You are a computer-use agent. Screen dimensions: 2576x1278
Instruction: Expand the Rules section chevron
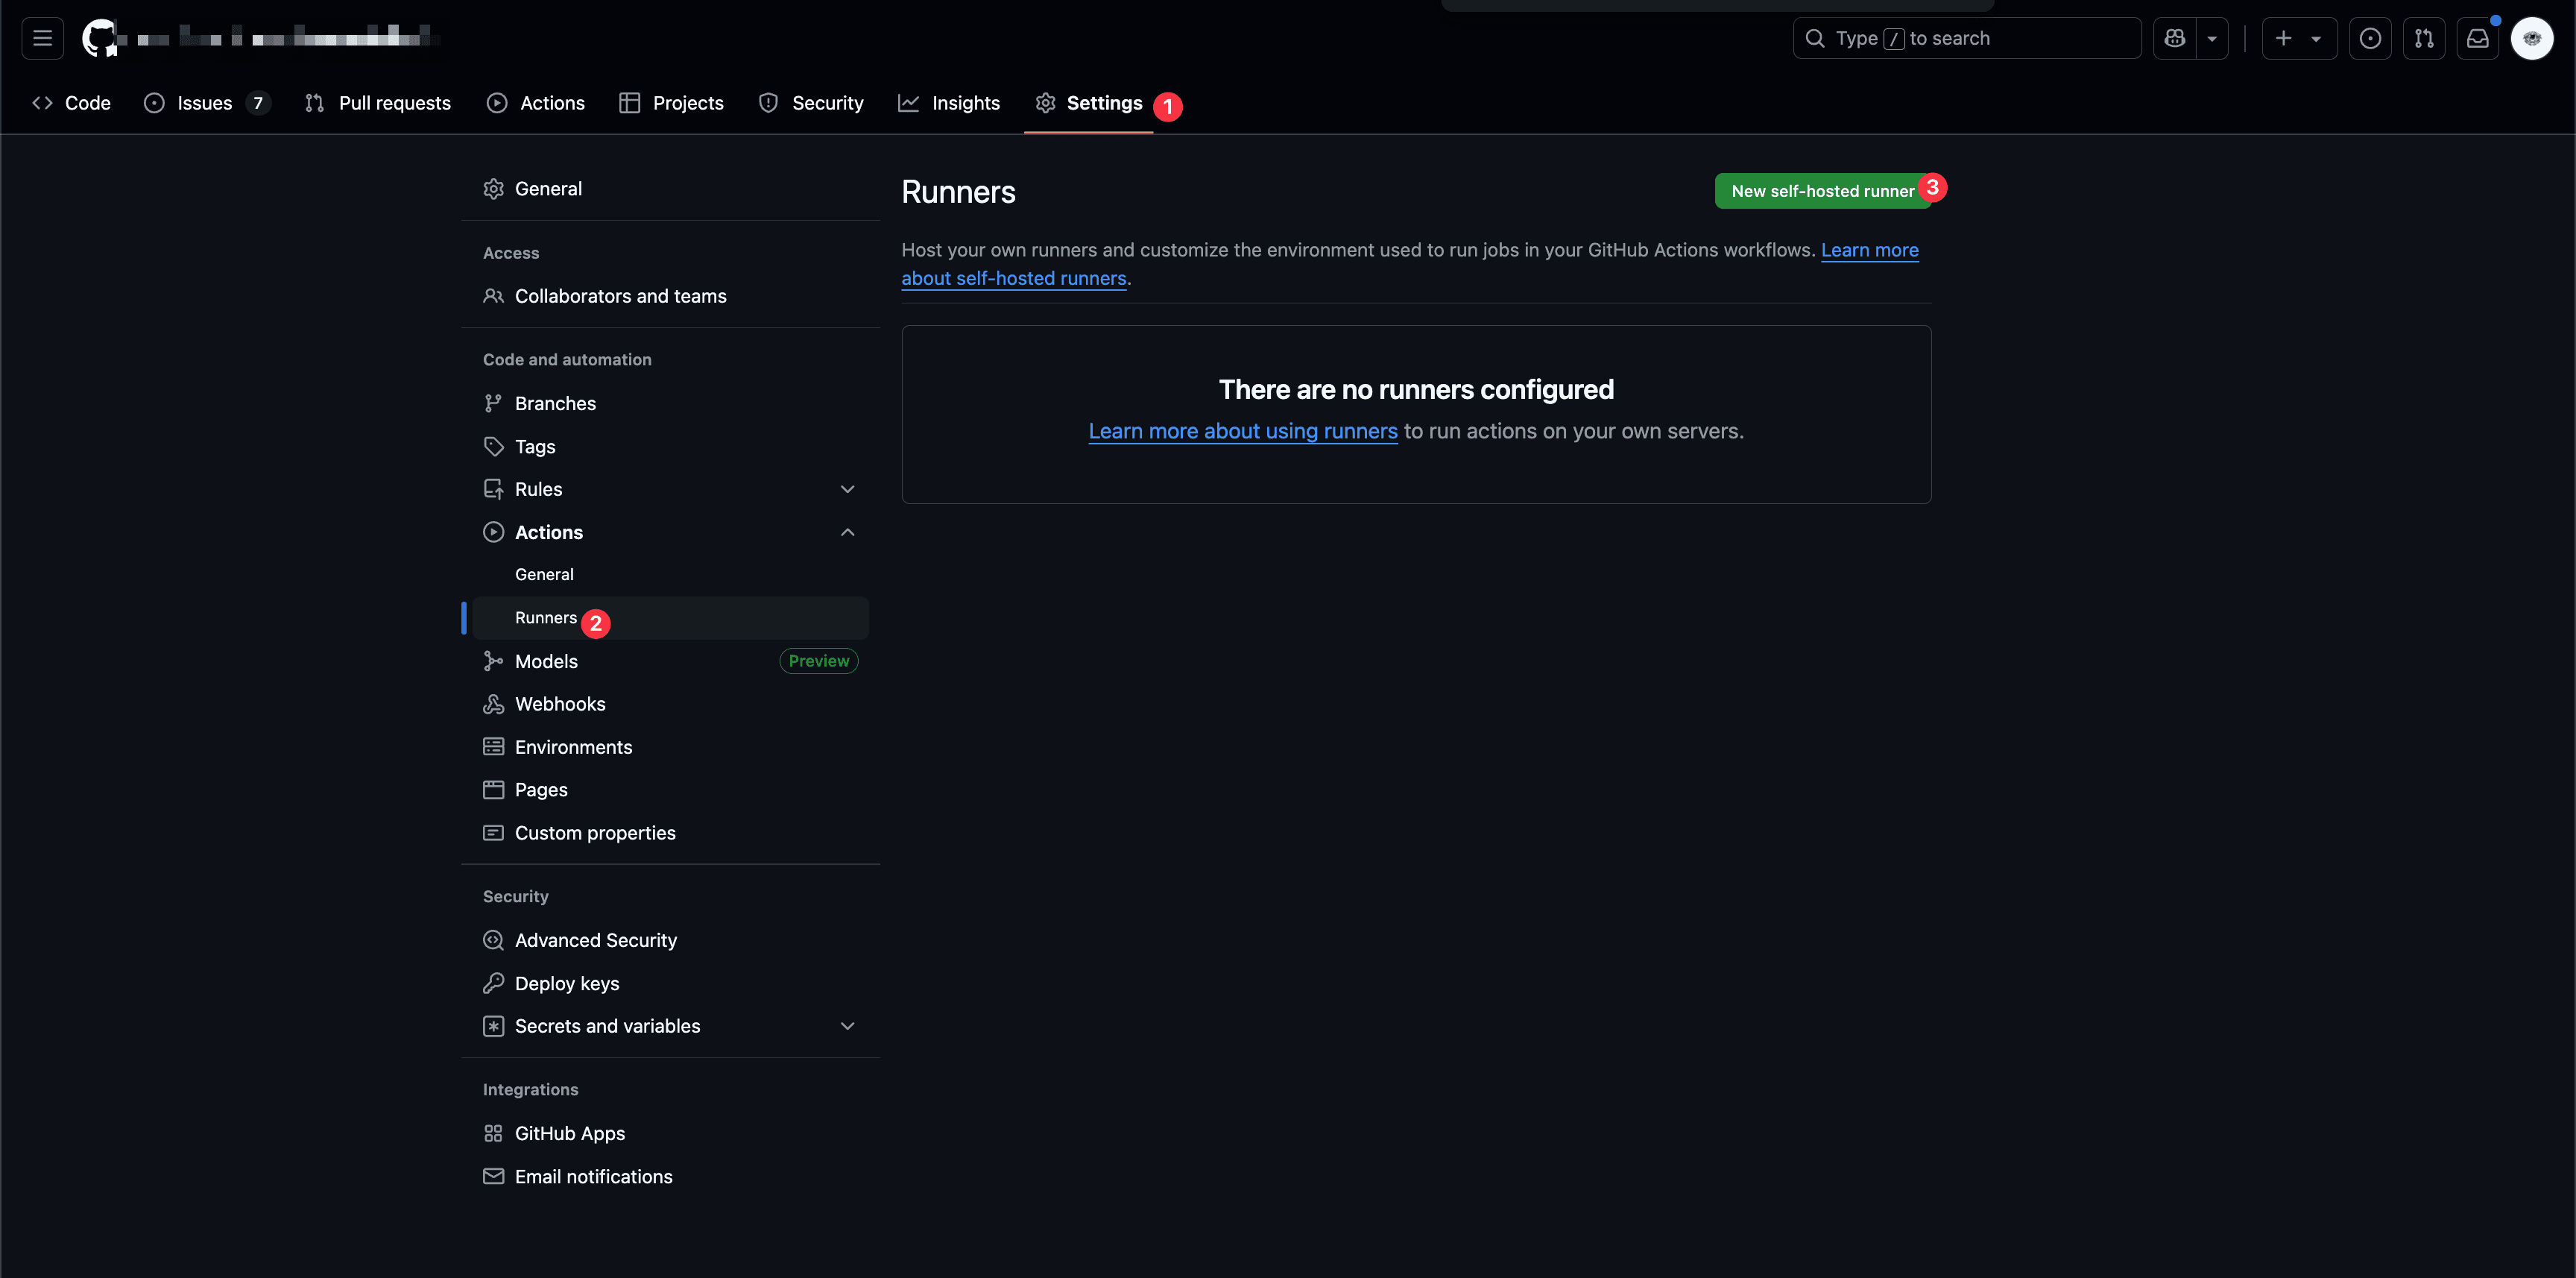click(847, 489)
